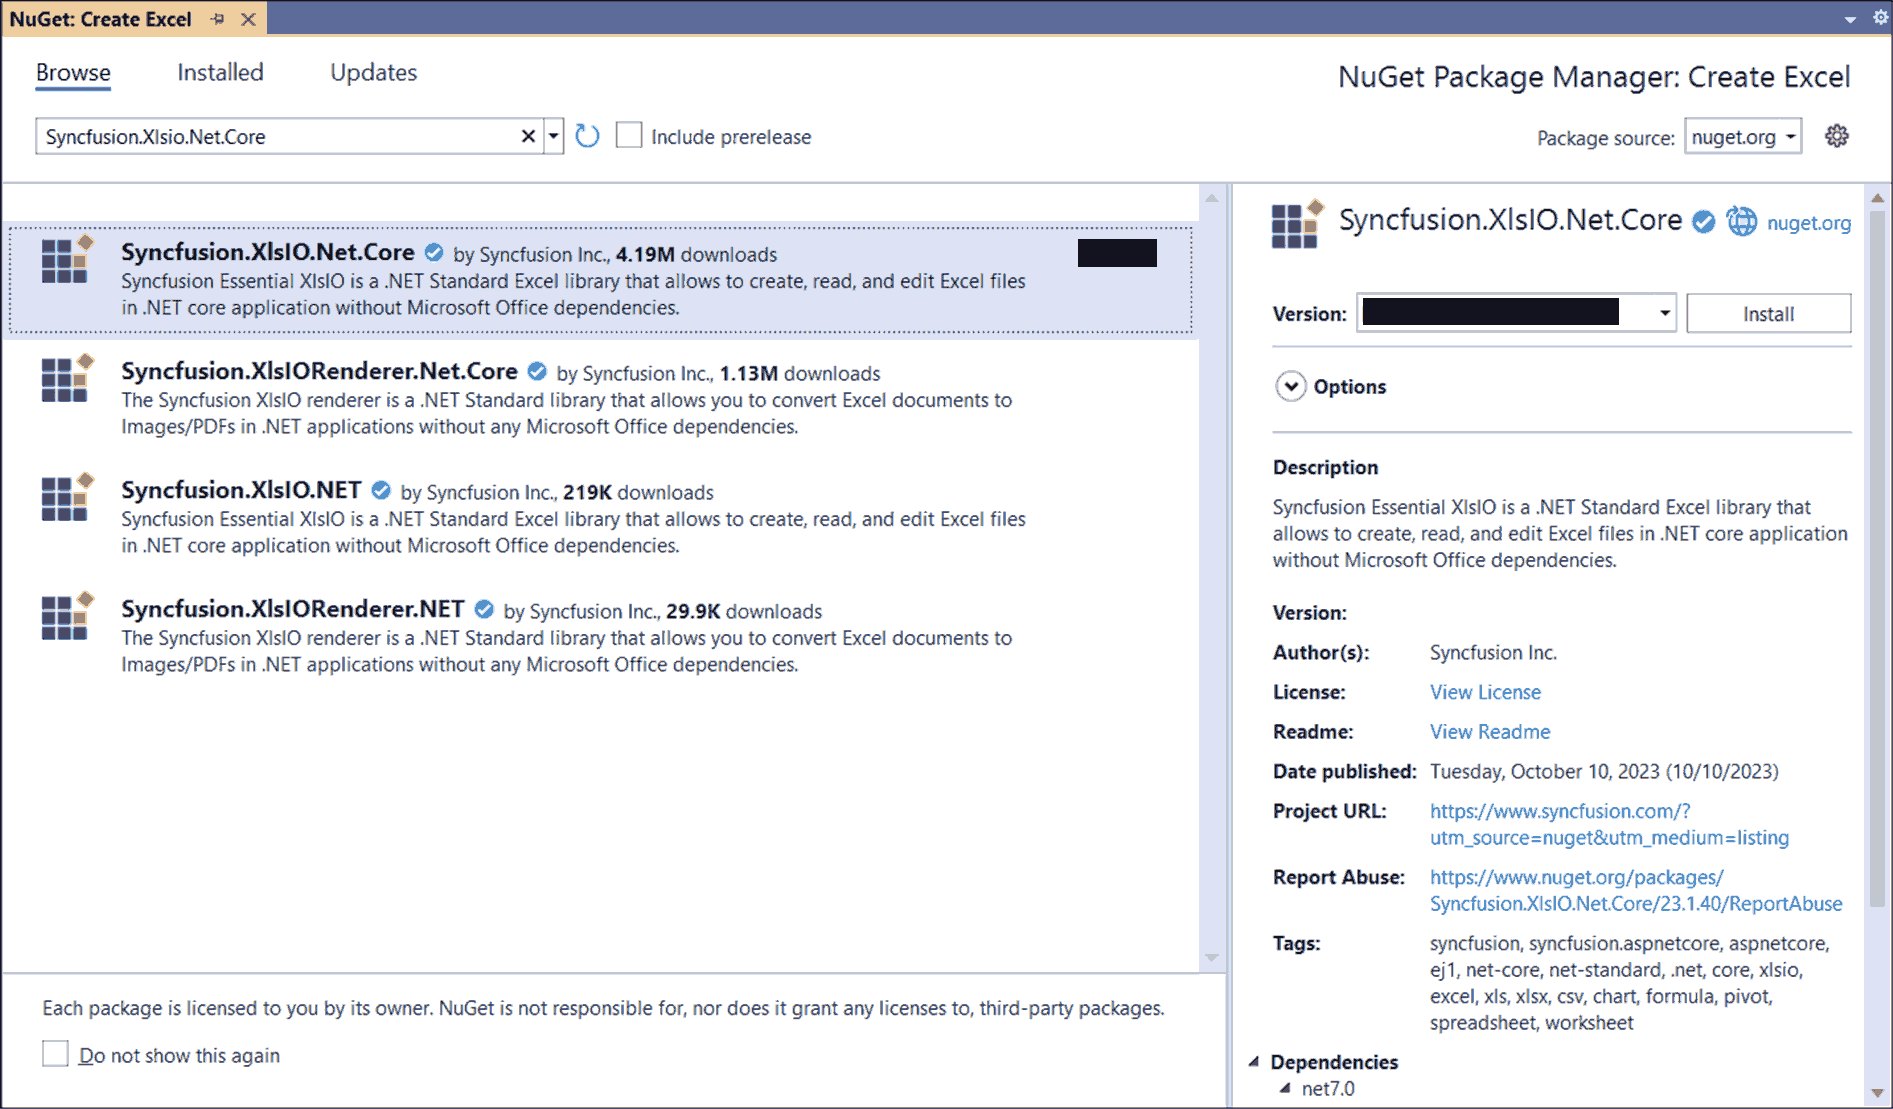This screenshot has width=1893, height=1109.
Task: Open NuGet settings gear icon
Action: (1836, 136)
